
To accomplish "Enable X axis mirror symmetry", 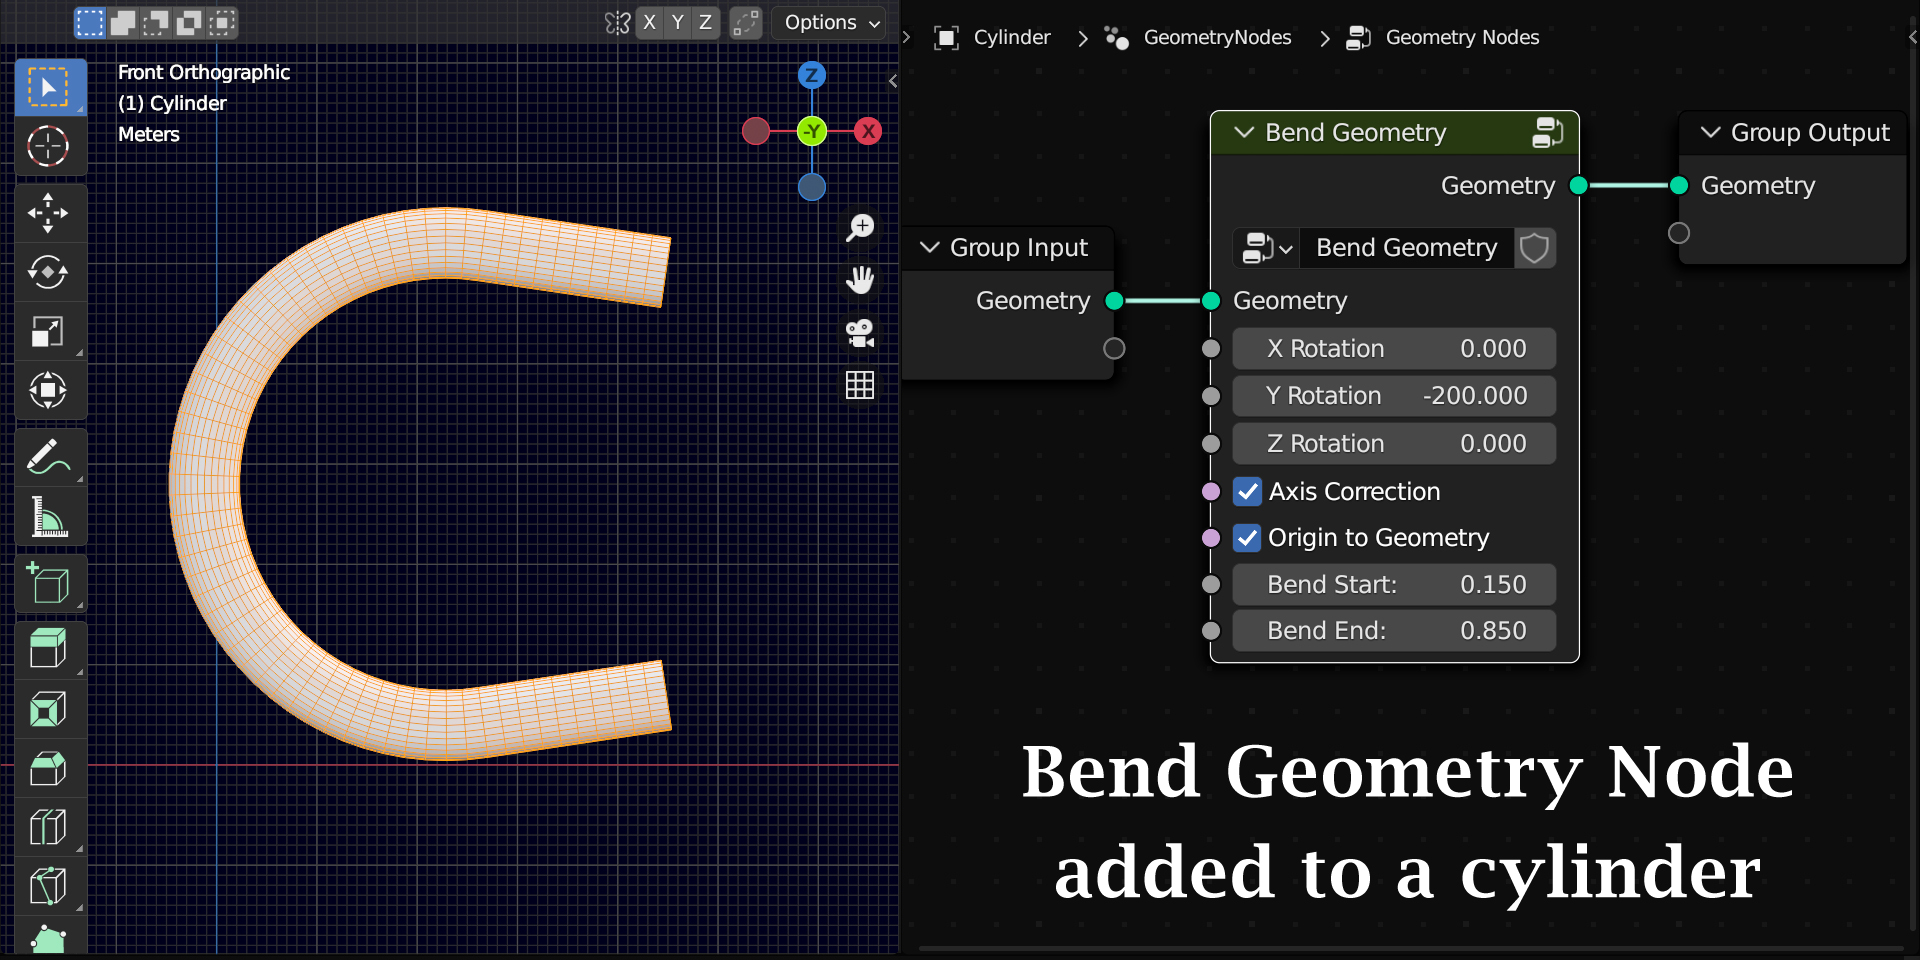I will tap(648, 22).
